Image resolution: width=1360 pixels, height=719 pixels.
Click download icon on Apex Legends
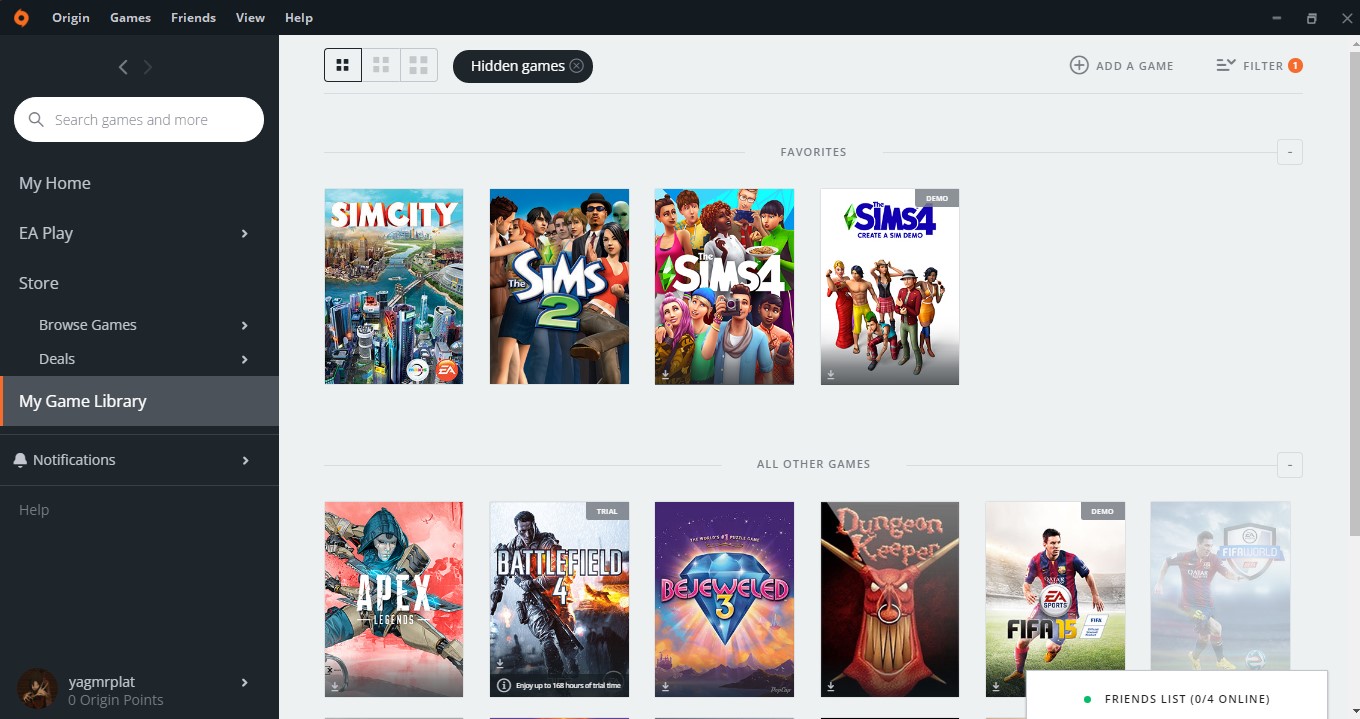(335, 687)
